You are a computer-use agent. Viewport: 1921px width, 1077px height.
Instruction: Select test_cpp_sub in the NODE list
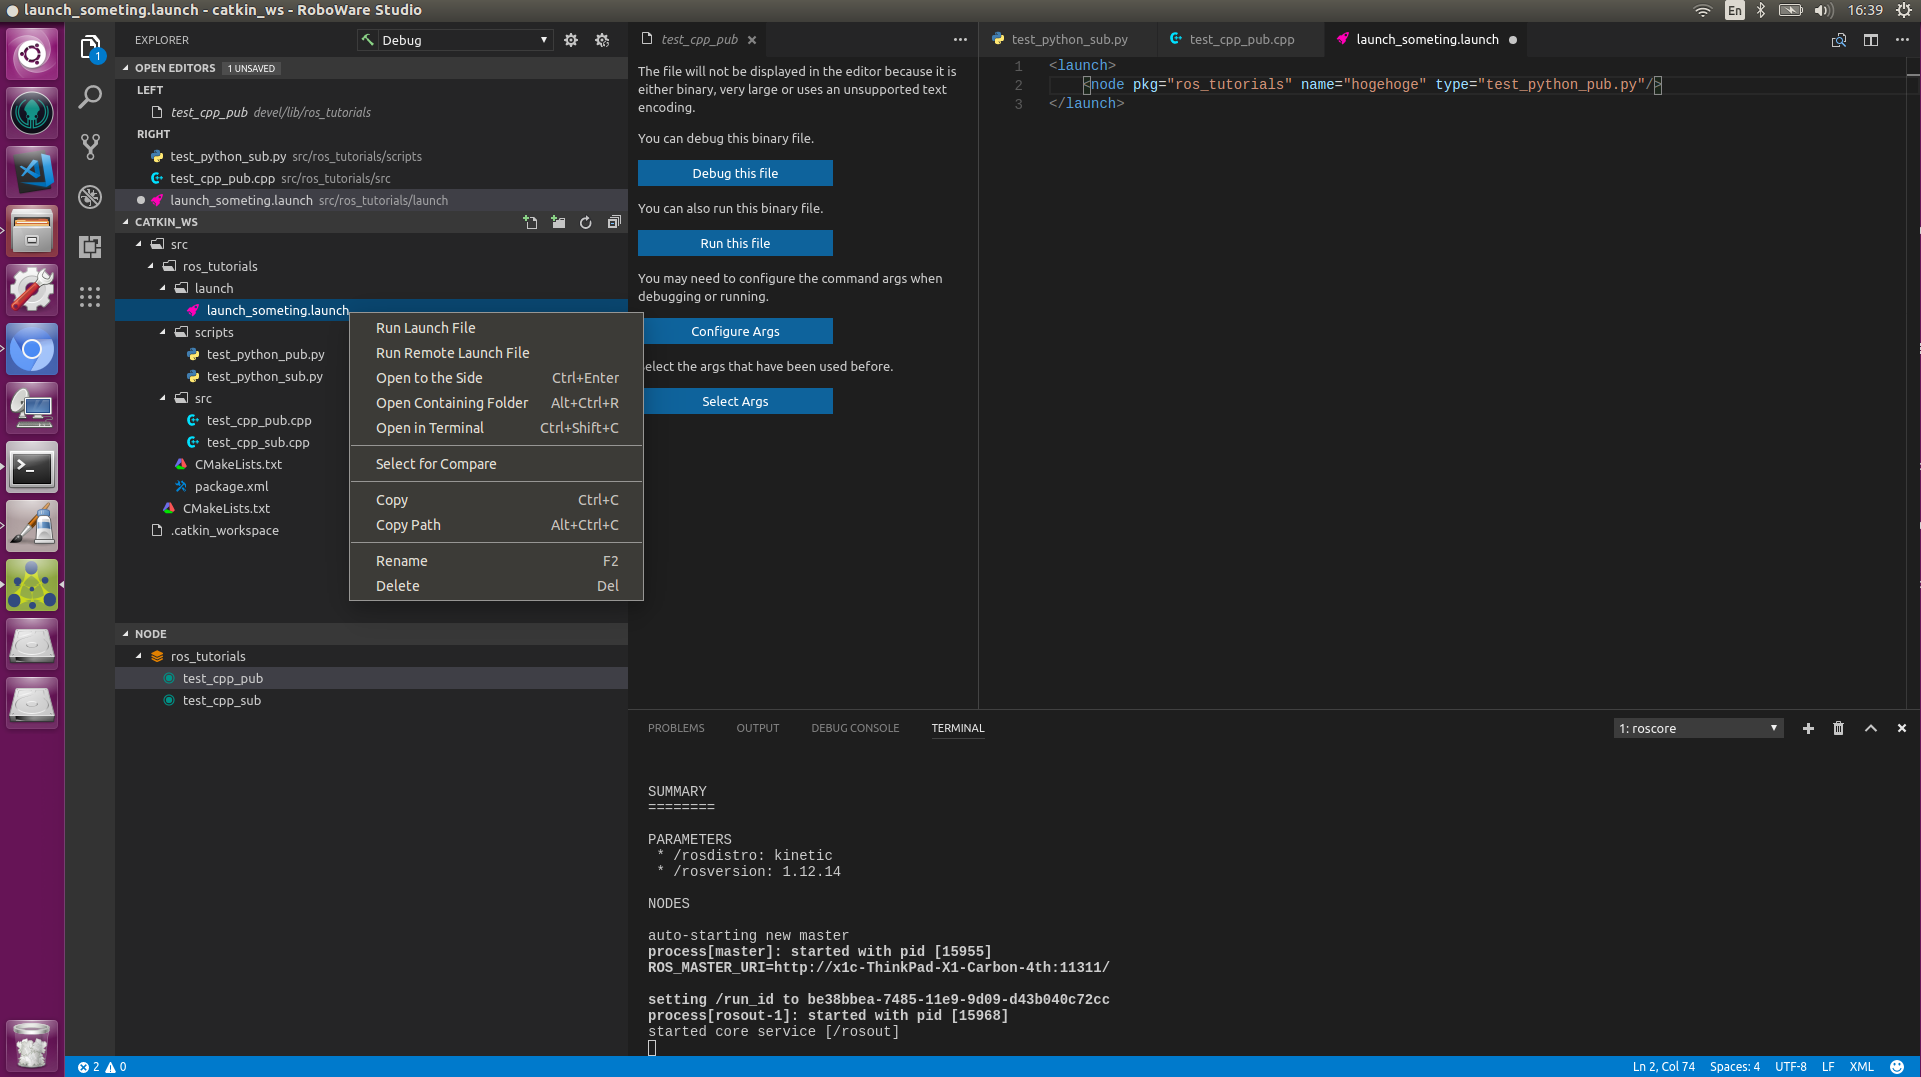pos(221,700)
